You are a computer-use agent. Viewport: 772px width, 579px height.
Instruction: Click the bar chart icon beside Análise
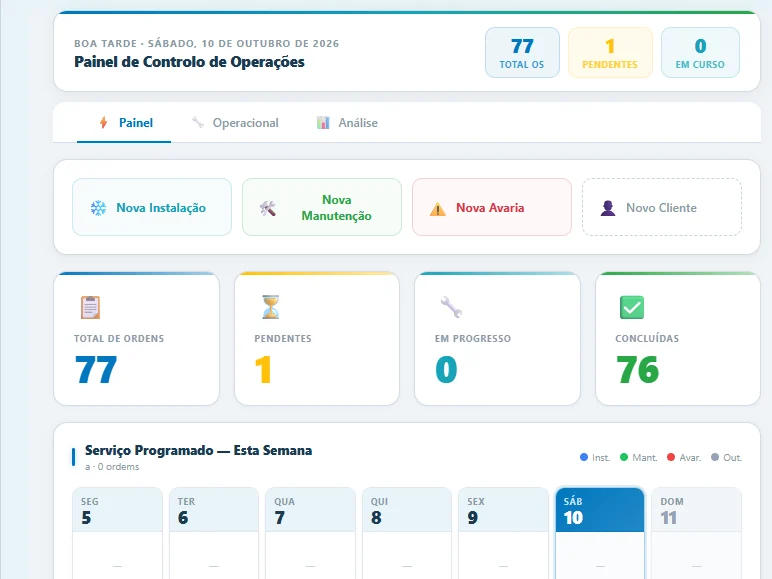click(323, 123)
